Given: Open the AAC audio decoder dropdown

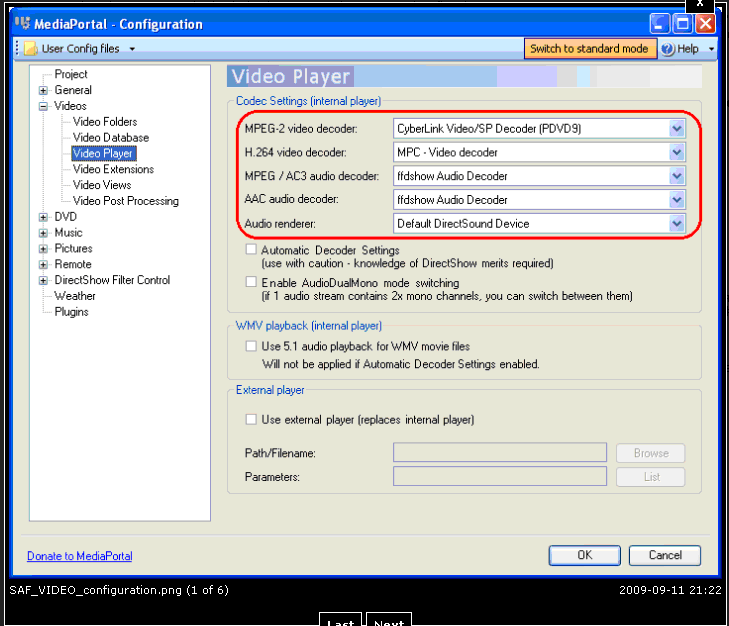Looking at the screenshot, I should [677, 200].
